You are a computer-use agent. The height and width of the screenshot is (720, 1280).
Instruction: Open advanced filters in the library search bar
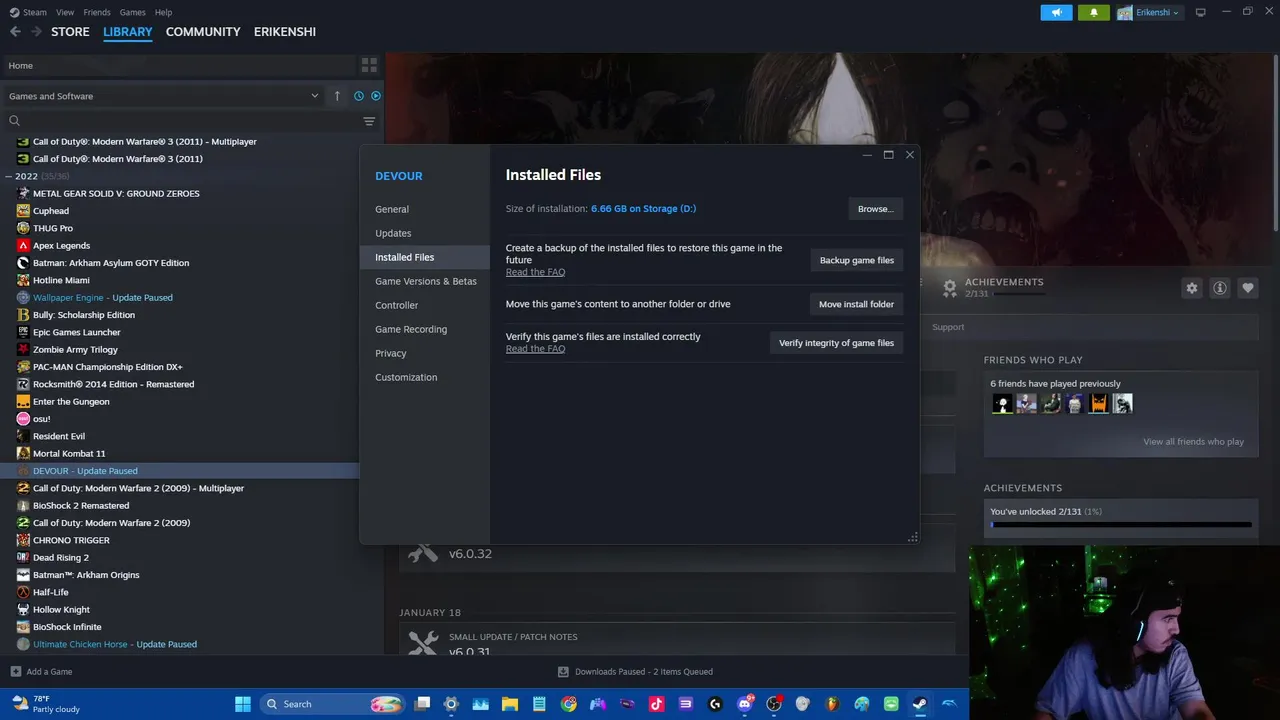[369, 121]
